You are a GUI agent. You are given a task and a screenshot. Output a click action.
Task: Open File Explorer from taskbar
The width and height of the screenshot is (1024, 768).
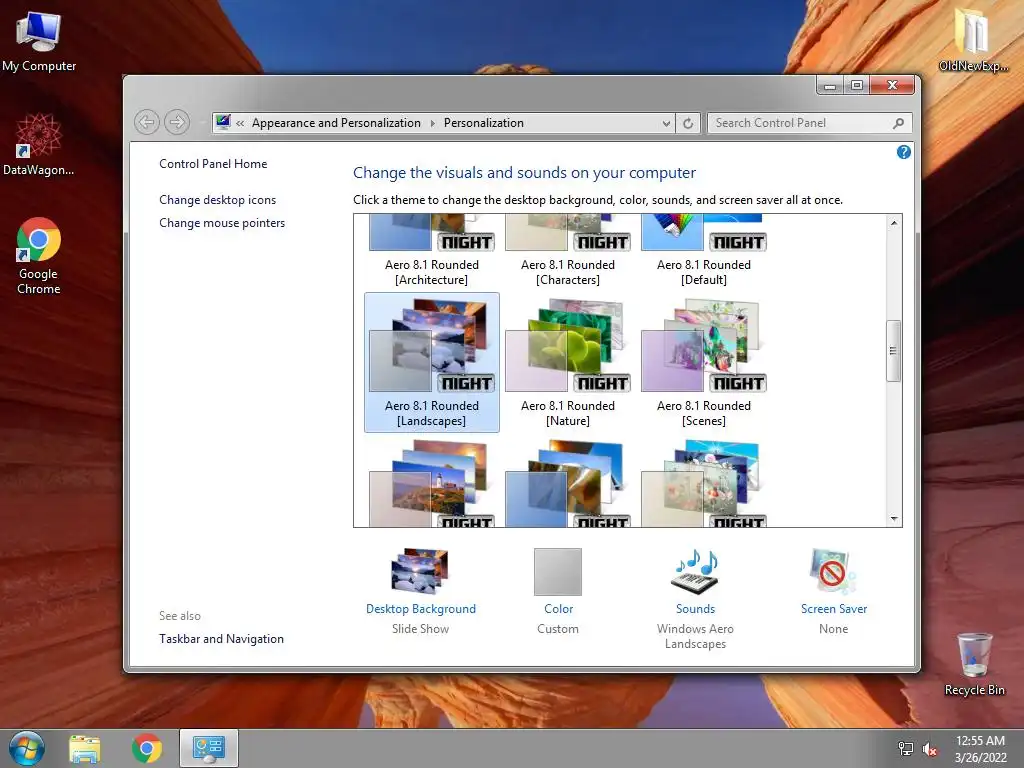click(x=85, y=748)
